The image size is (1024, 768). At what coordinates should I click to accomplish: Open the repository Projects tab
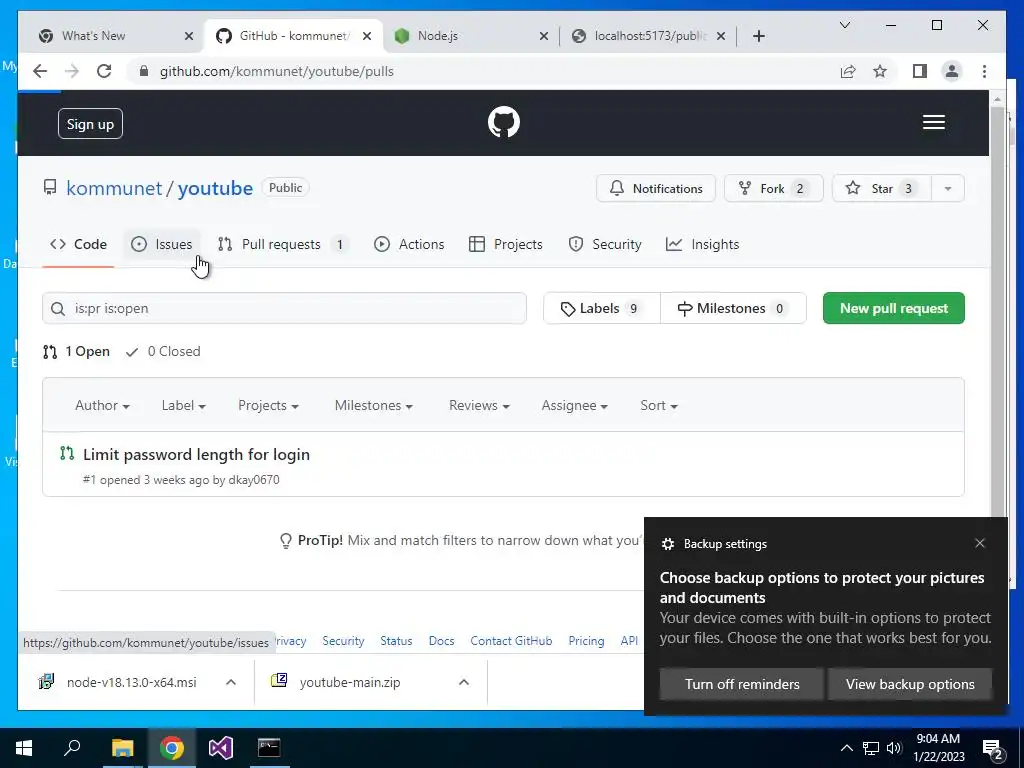(x=506, y=244)
